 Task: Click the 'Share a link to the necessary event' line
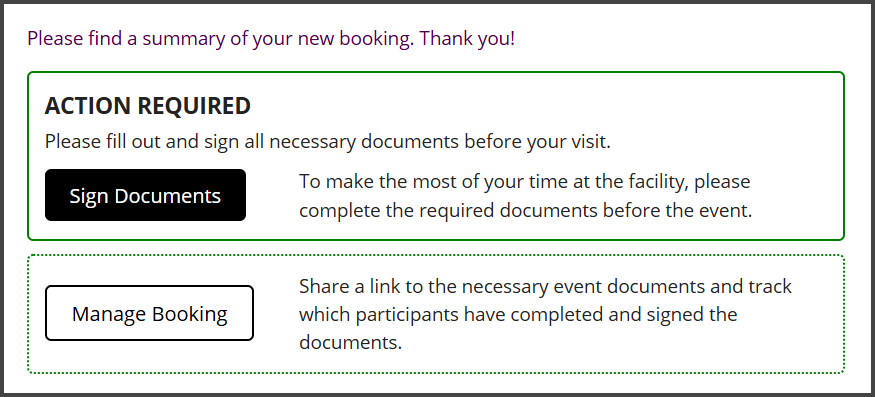coord(545,286)
